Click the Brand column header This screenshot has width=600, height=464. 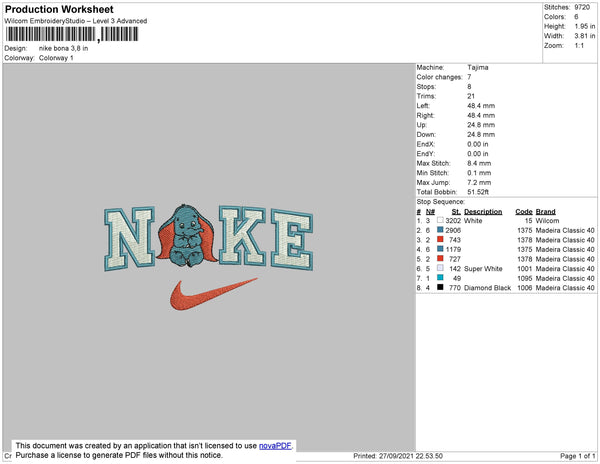click(546, 212)
